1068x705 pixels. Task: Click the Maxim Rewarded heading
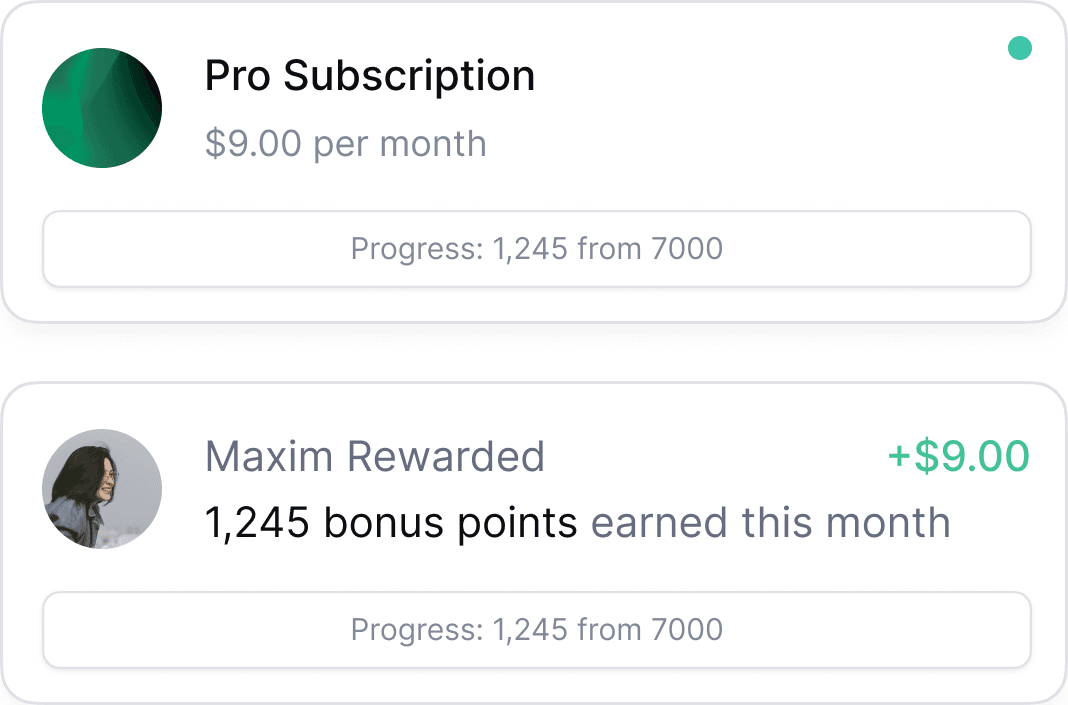[x=375, y=457]
